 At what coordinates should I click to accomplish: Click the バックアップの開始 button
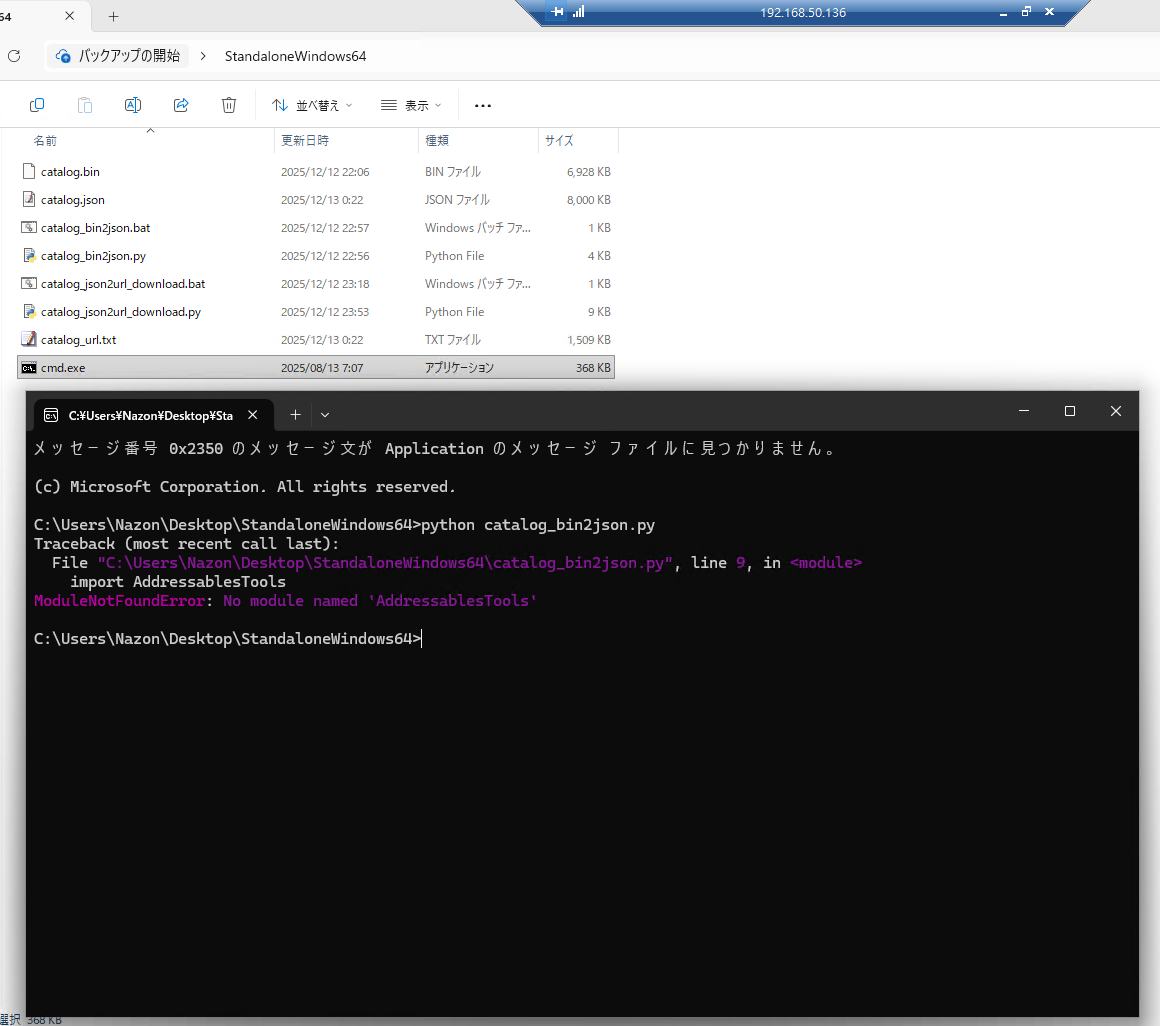pos(119,56)
